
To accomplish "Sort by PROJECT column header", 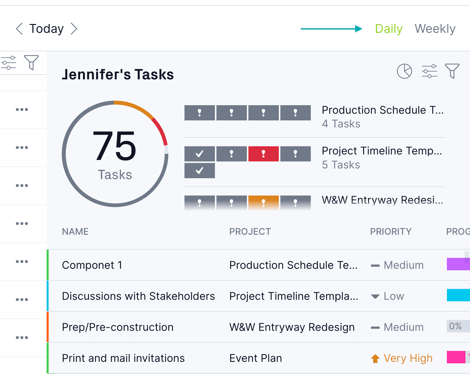I will pos(250,232).
